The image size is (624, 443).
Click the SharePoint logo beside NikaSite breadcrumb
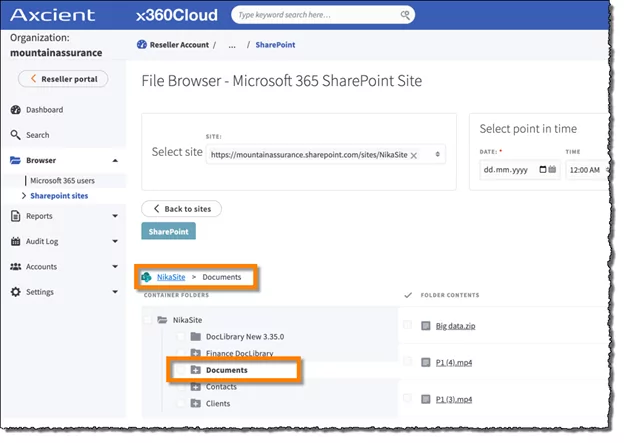pos(146,277)
